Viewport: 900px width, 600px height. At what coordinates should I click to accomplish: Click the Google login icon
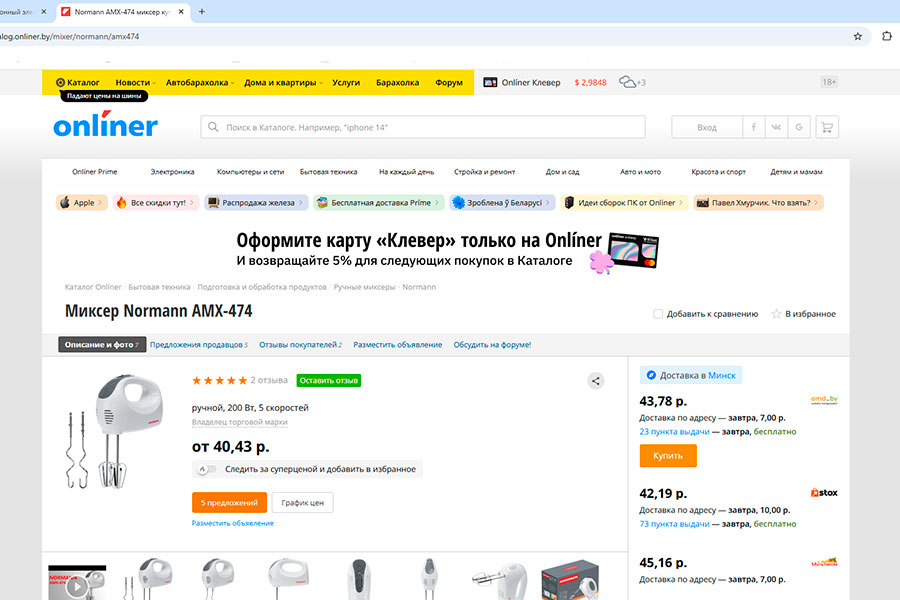tap(799, 127)
